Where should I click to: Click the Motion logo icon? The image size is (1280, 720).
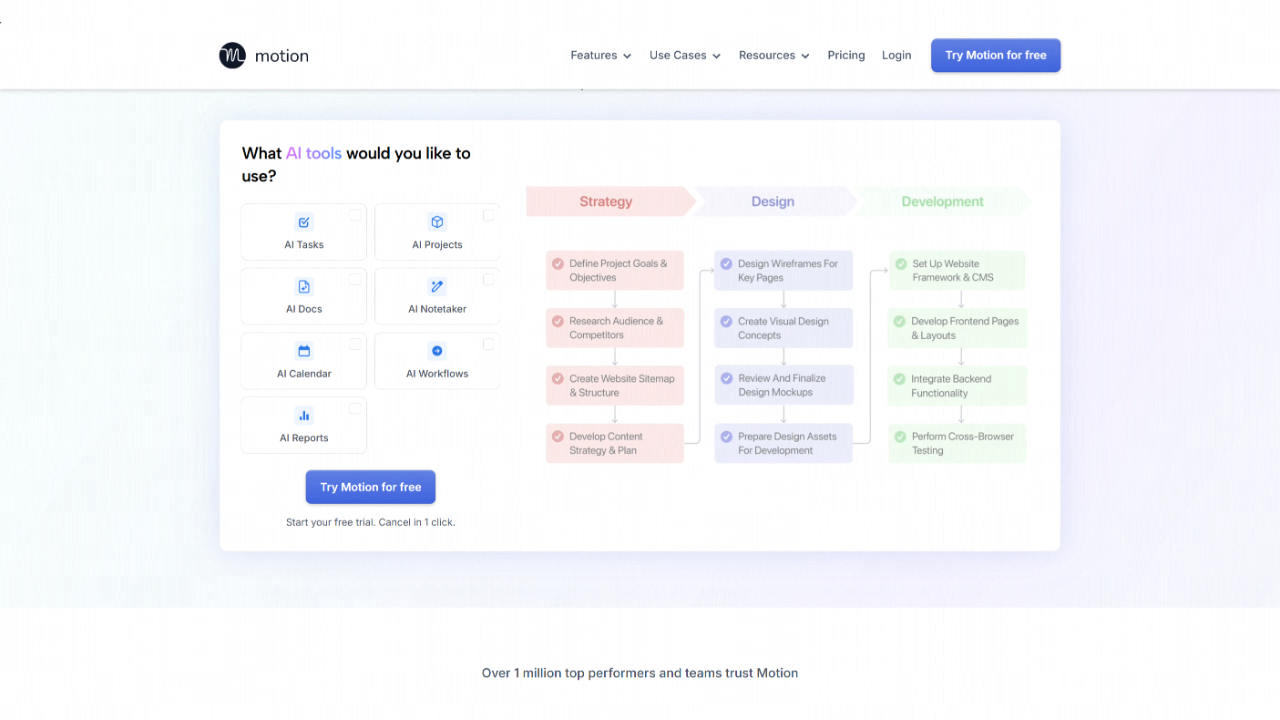coord(232,56)
